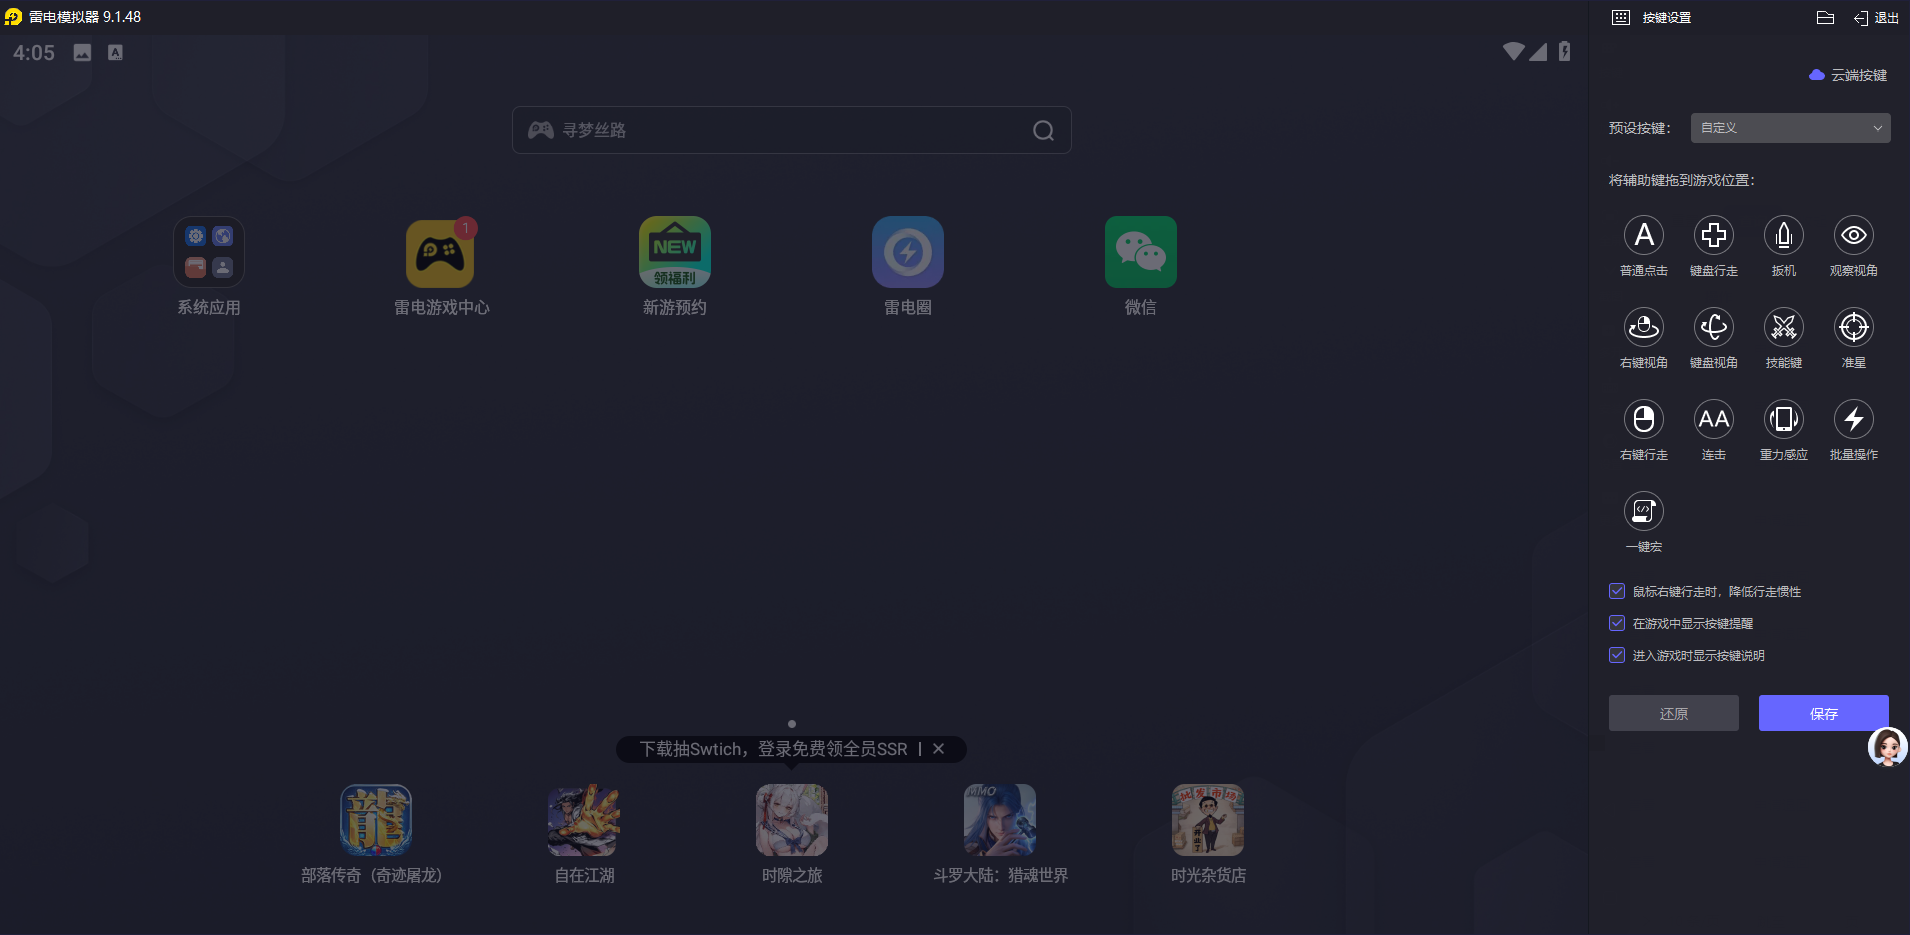Close the Swtich promotion tooltip
Image resolution: width=1910 pixels, height=935 pixels.
tap(938, 749)
